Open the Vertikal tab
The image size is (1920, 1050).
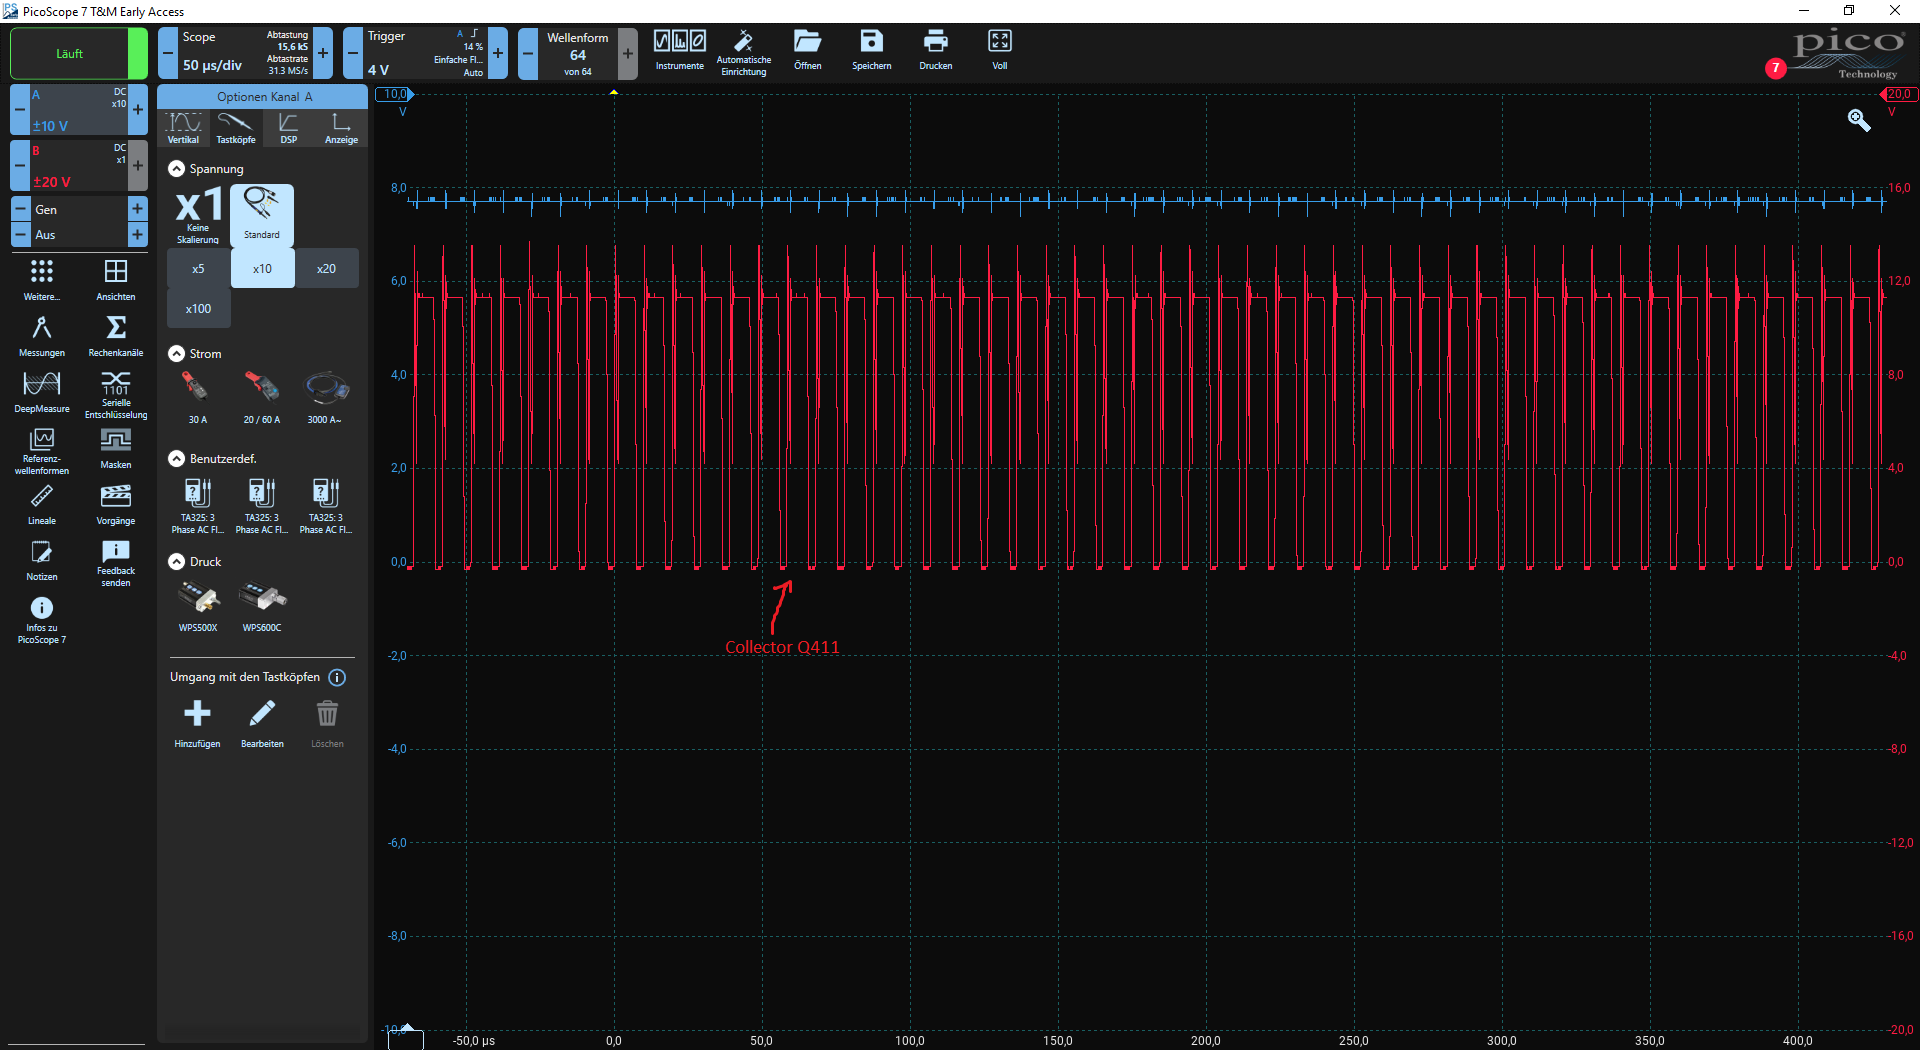183,128
